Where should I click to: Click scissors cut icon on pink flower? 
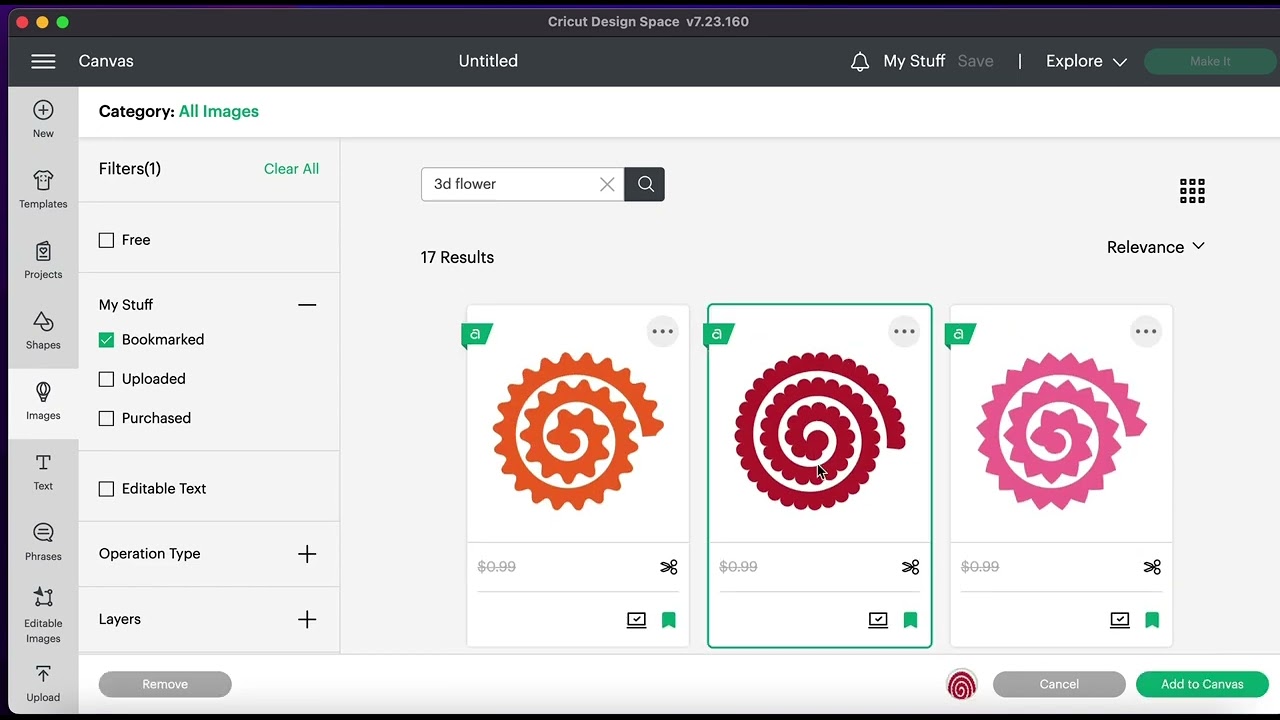point(1152,567)
